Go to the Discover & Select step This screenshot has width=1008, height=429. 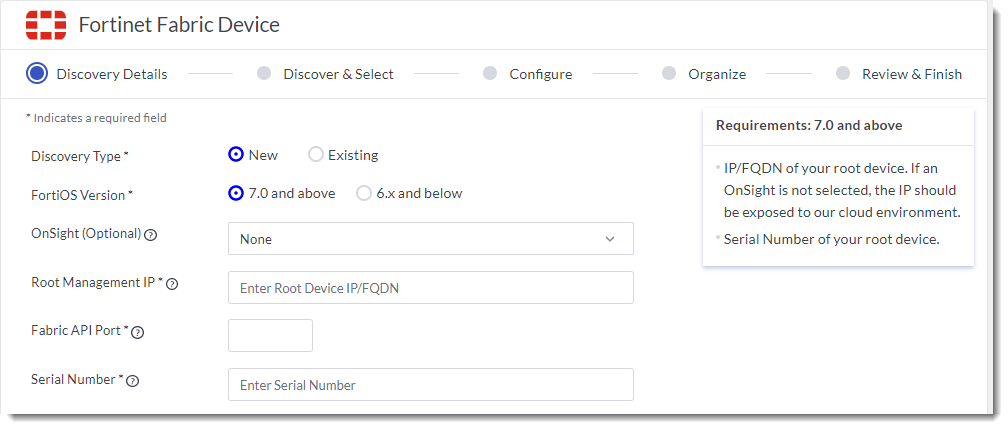click(x=338, y=74)
